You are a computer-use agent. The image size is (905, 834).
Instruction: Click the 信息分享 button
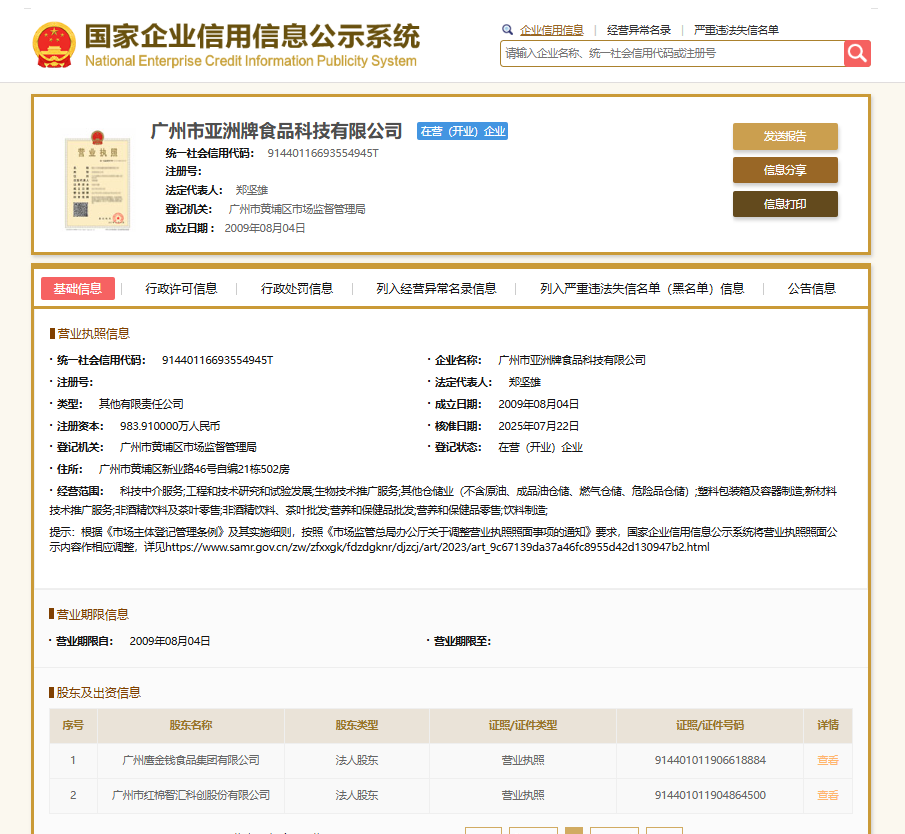pyautogui.click(x=785, y=170)
